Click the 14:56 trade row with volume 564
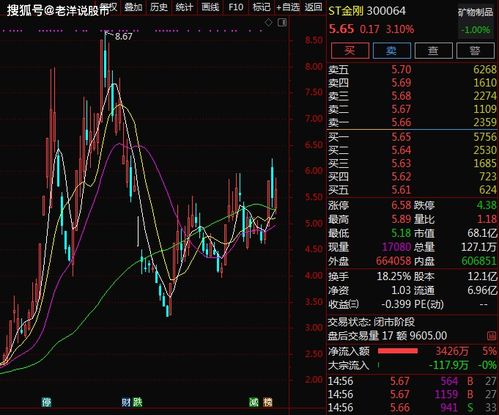Screen dimensions: 499x415 (412, 381)
